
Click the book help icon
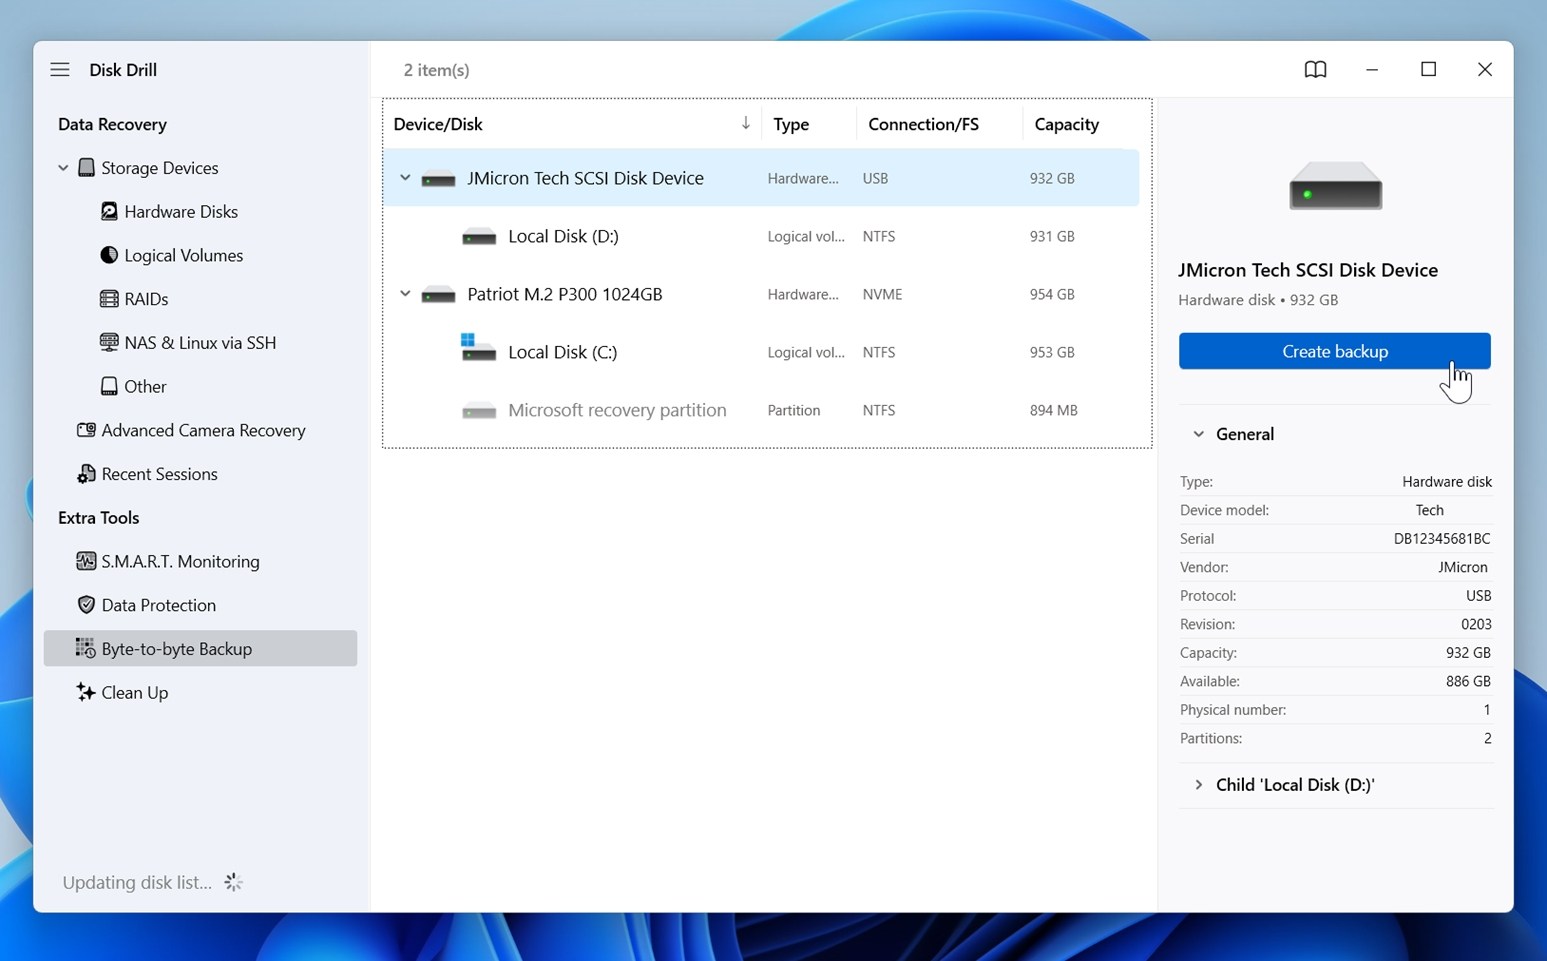click(x=1315, y=70)
